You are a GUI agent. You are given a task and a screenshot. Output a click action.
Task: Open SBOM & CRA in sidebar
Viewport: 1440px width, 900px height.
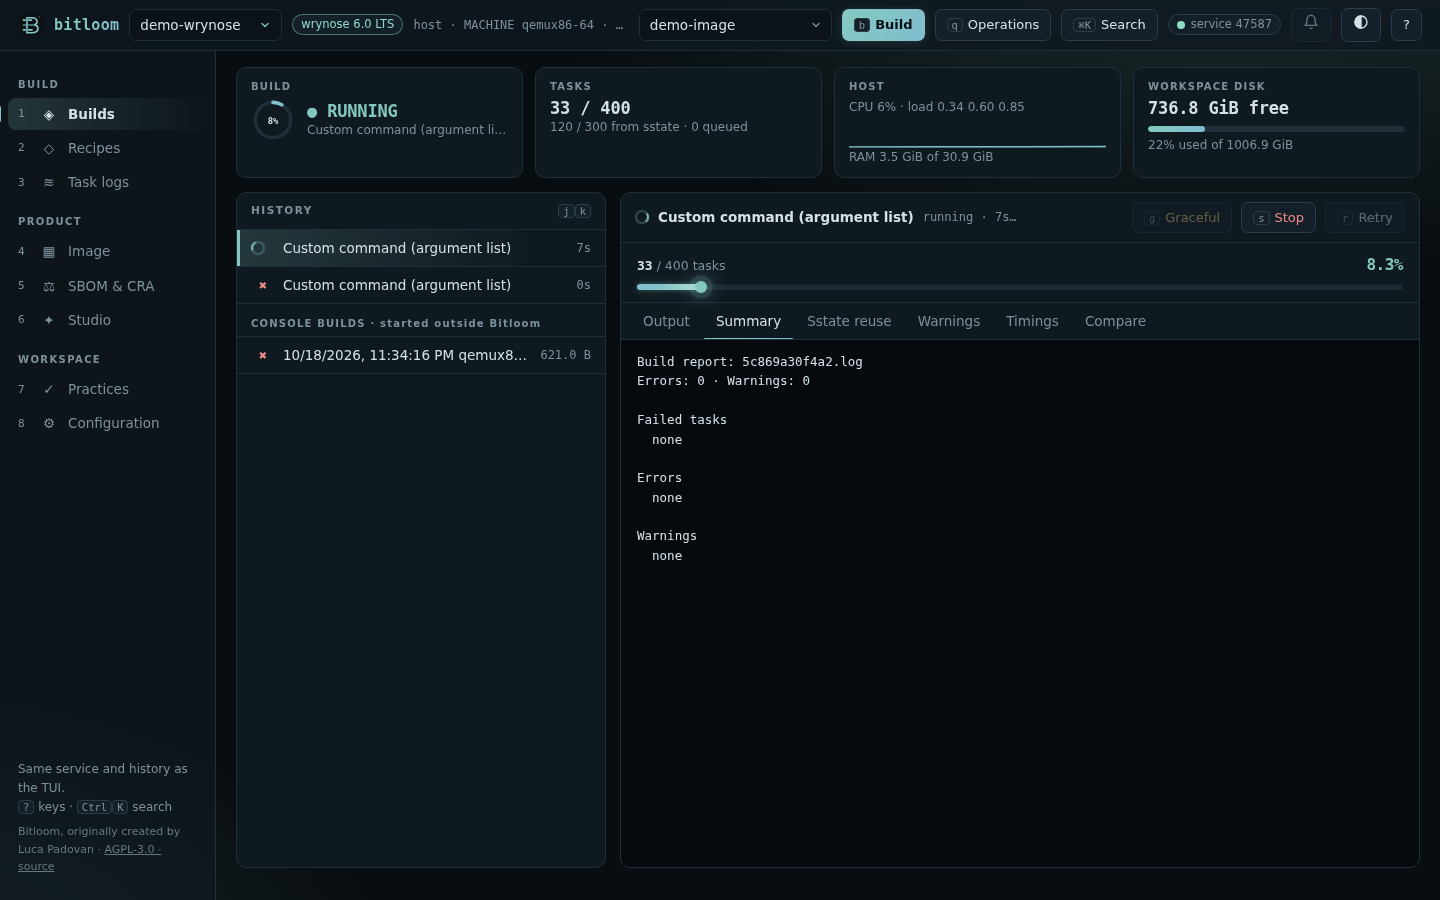pyautogui.click(x=108, y=286)
